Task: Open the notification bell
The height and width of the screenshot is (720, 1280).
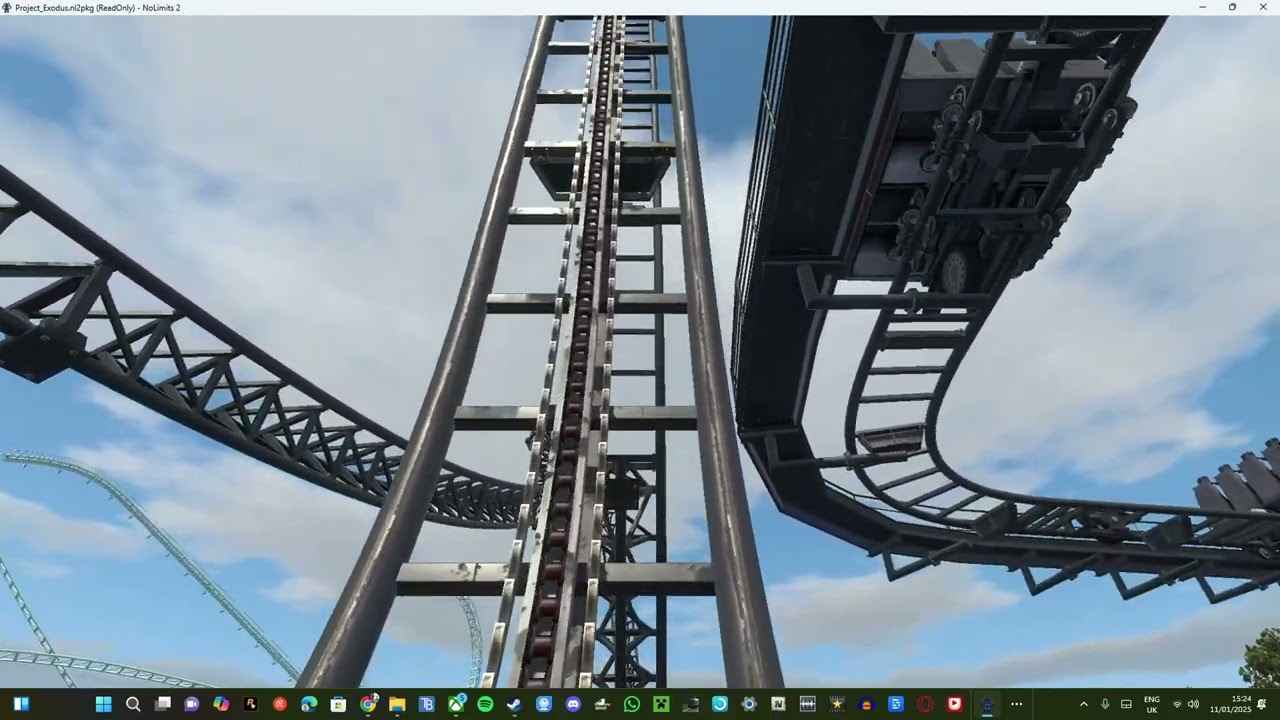Action: [1262, 704]
